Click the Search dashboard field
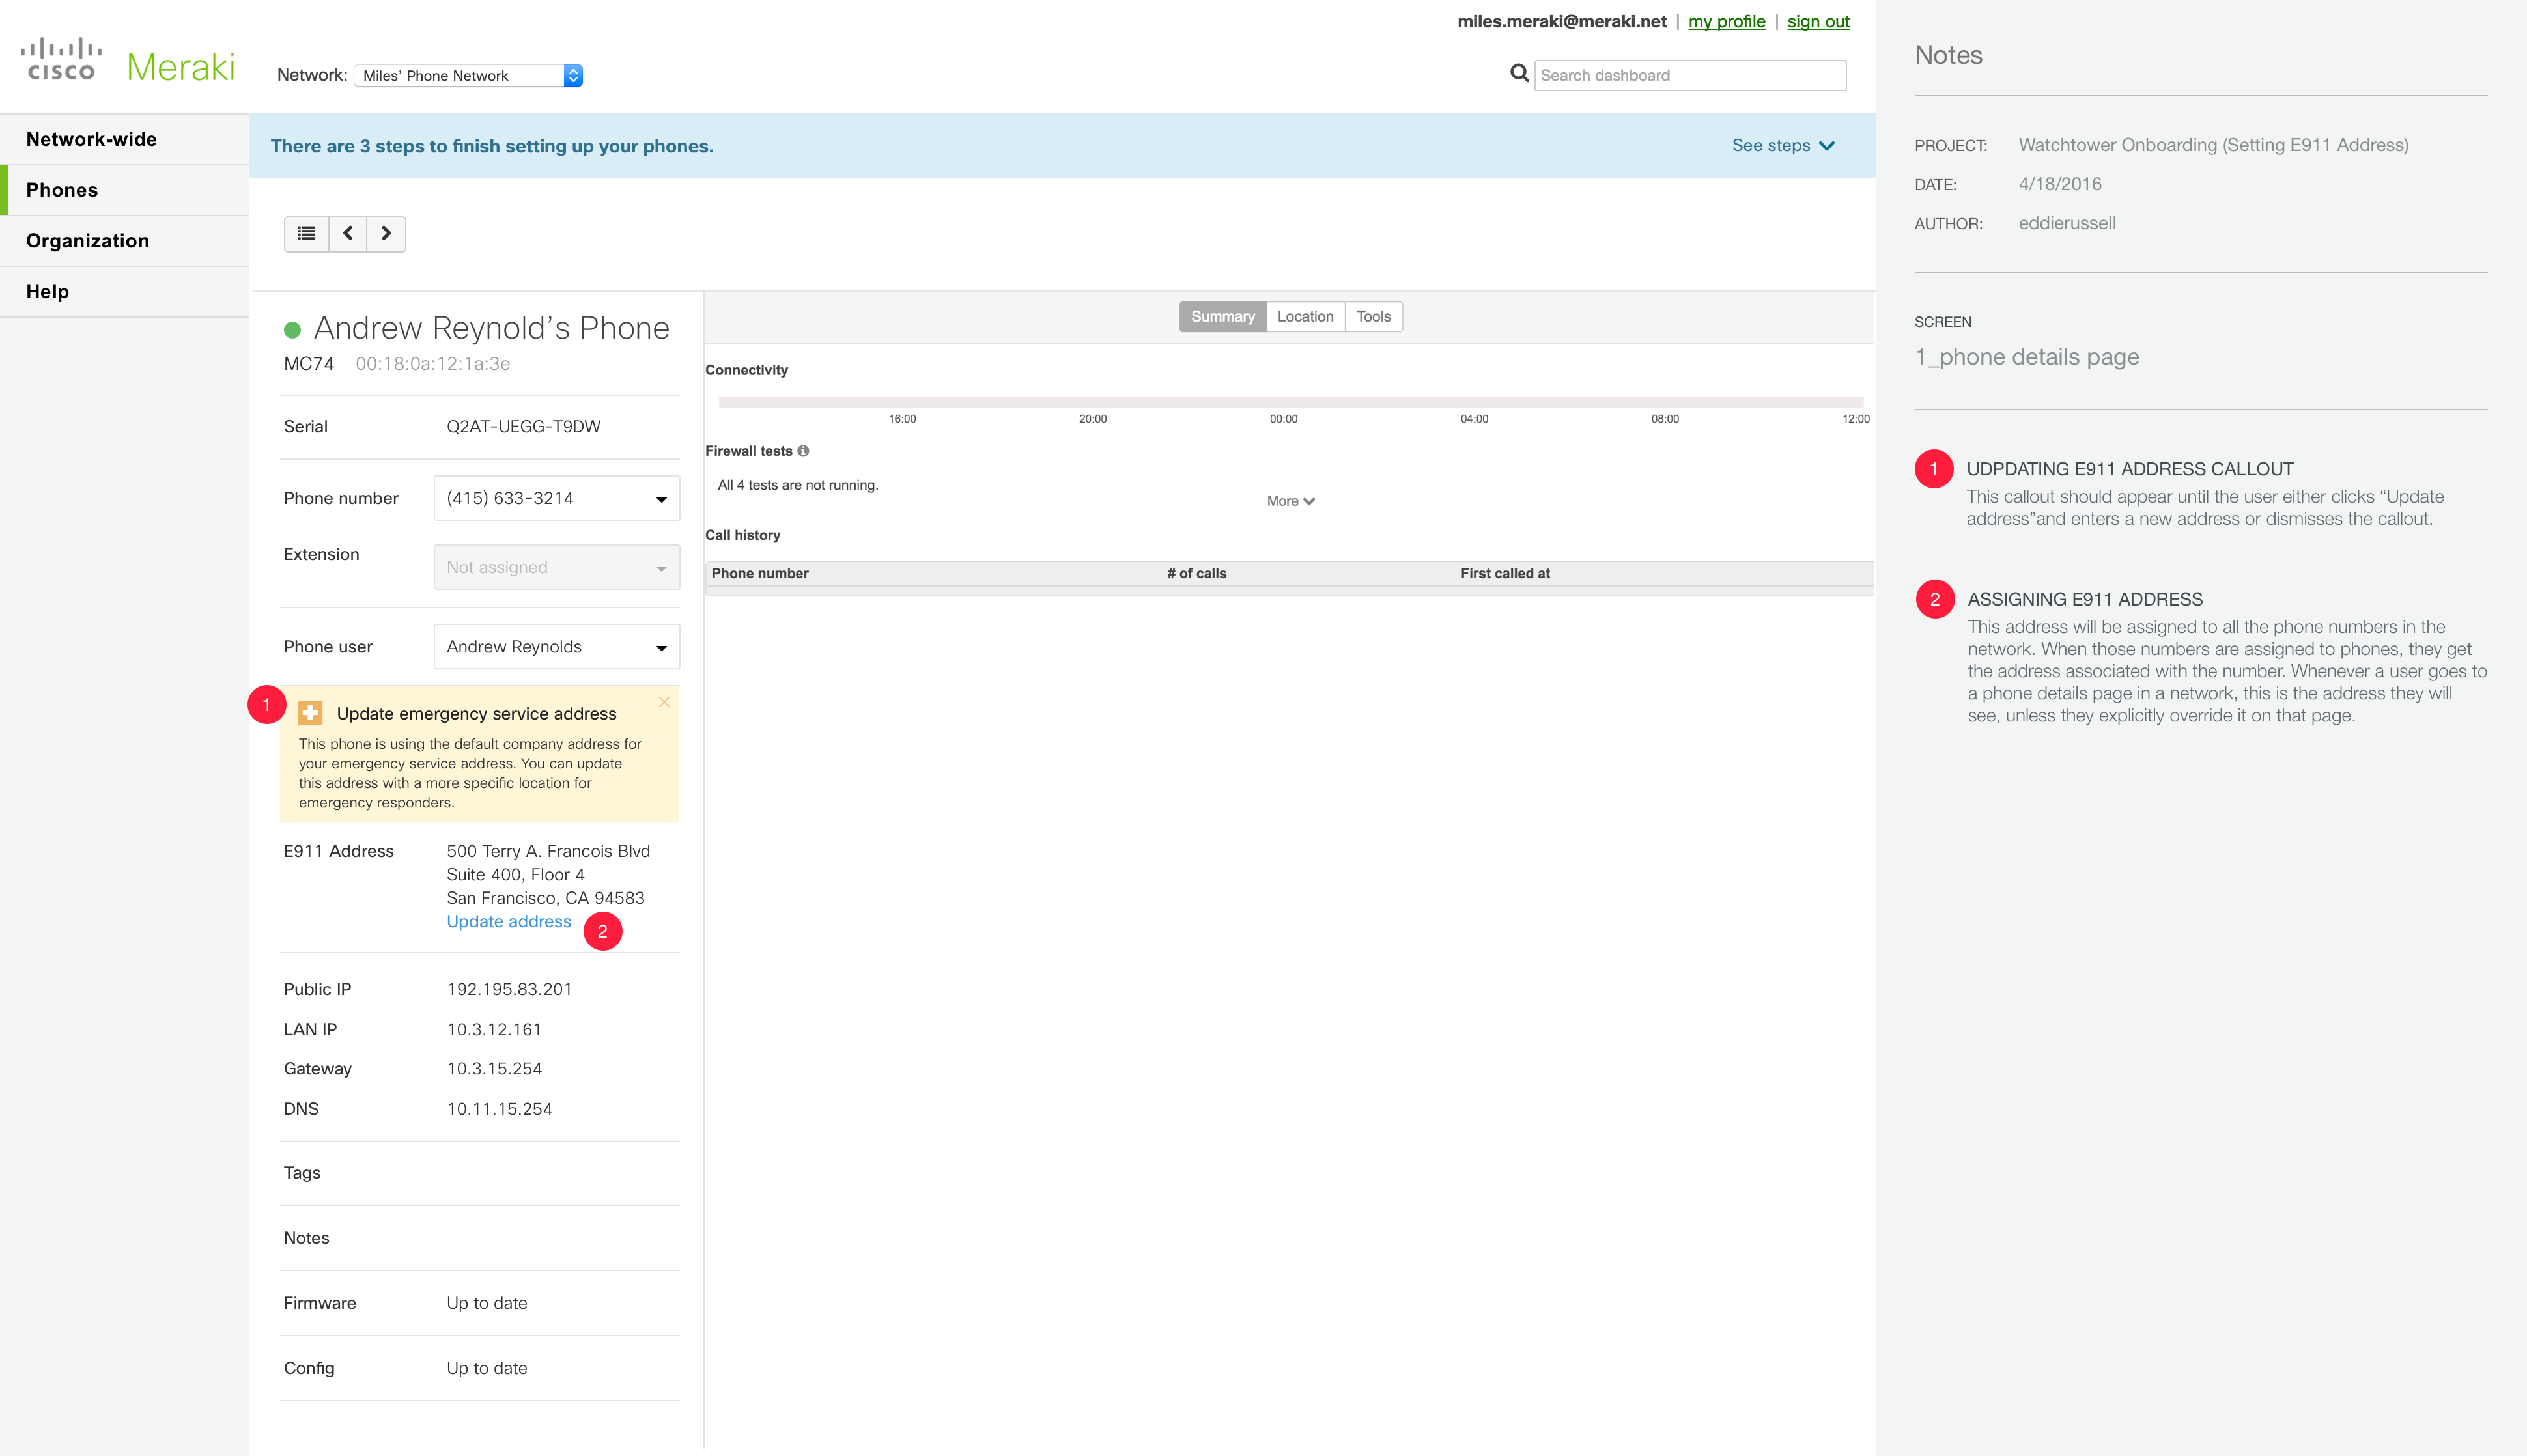2527x1456 pixels. pos(1689,76)
